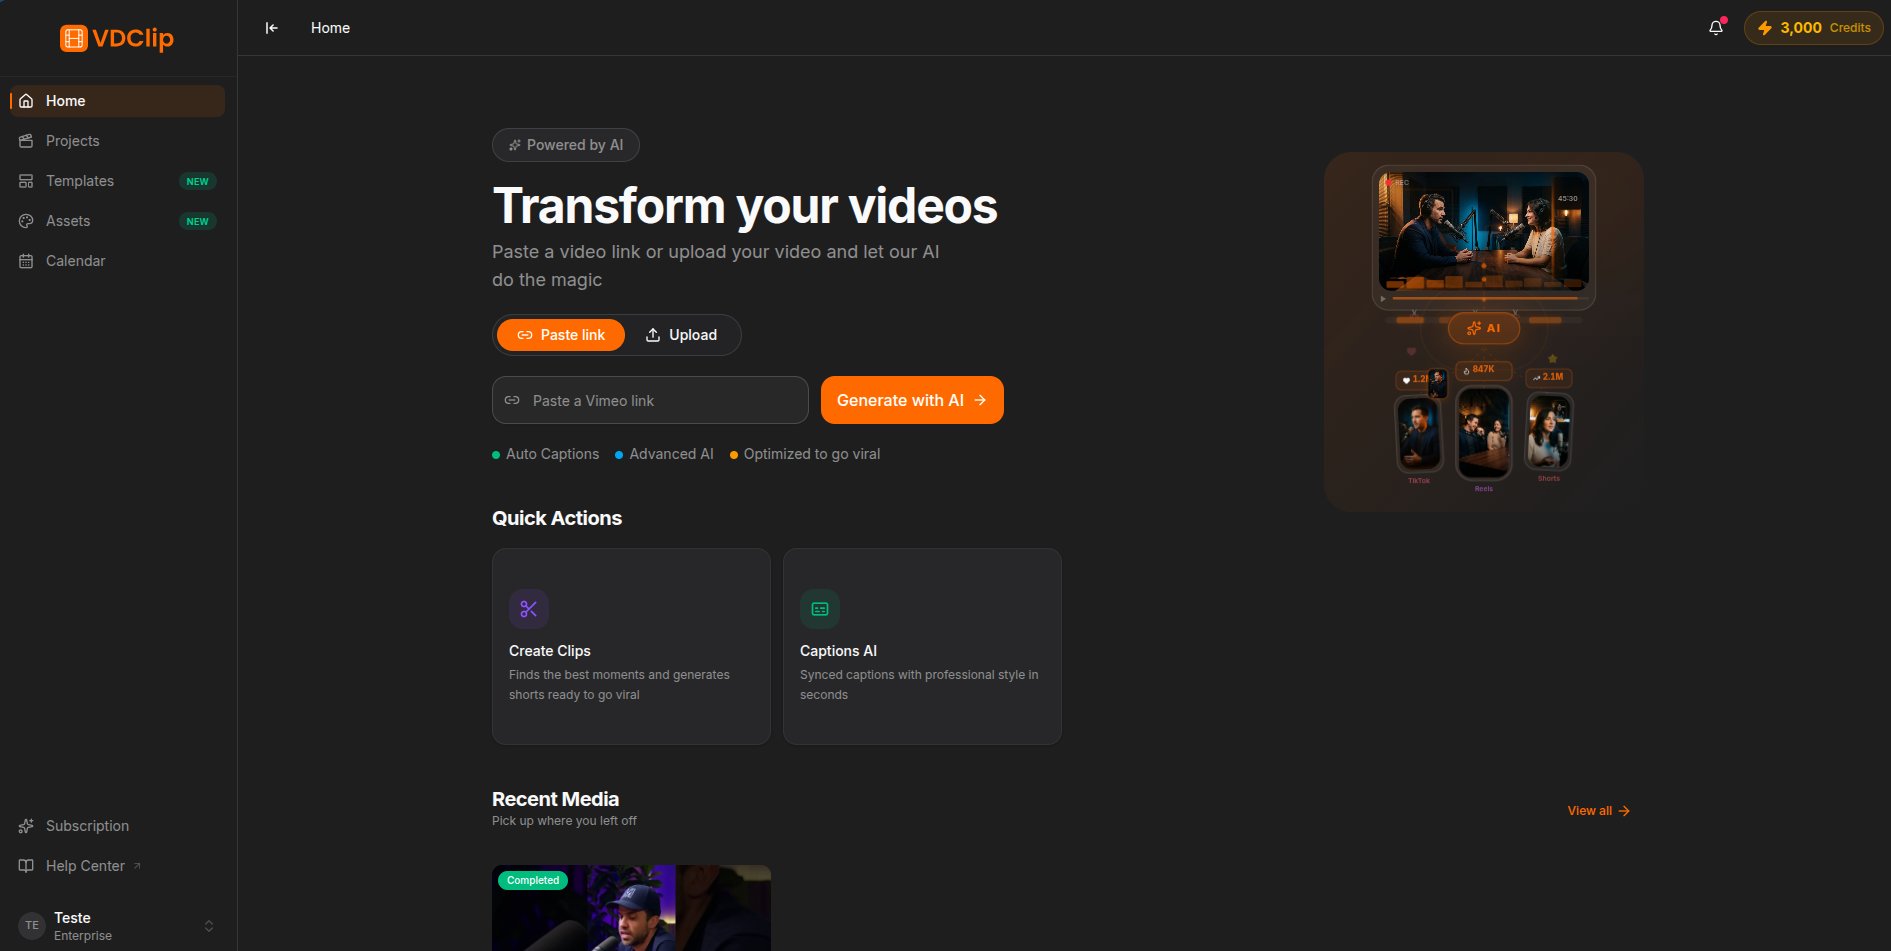Click the Advanced AI label
1891x951 pixels.
pos(671,454)
